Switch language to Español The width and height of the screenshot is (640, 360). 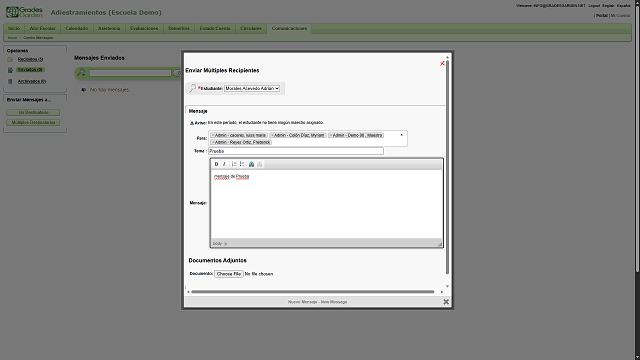coord(623,6)
